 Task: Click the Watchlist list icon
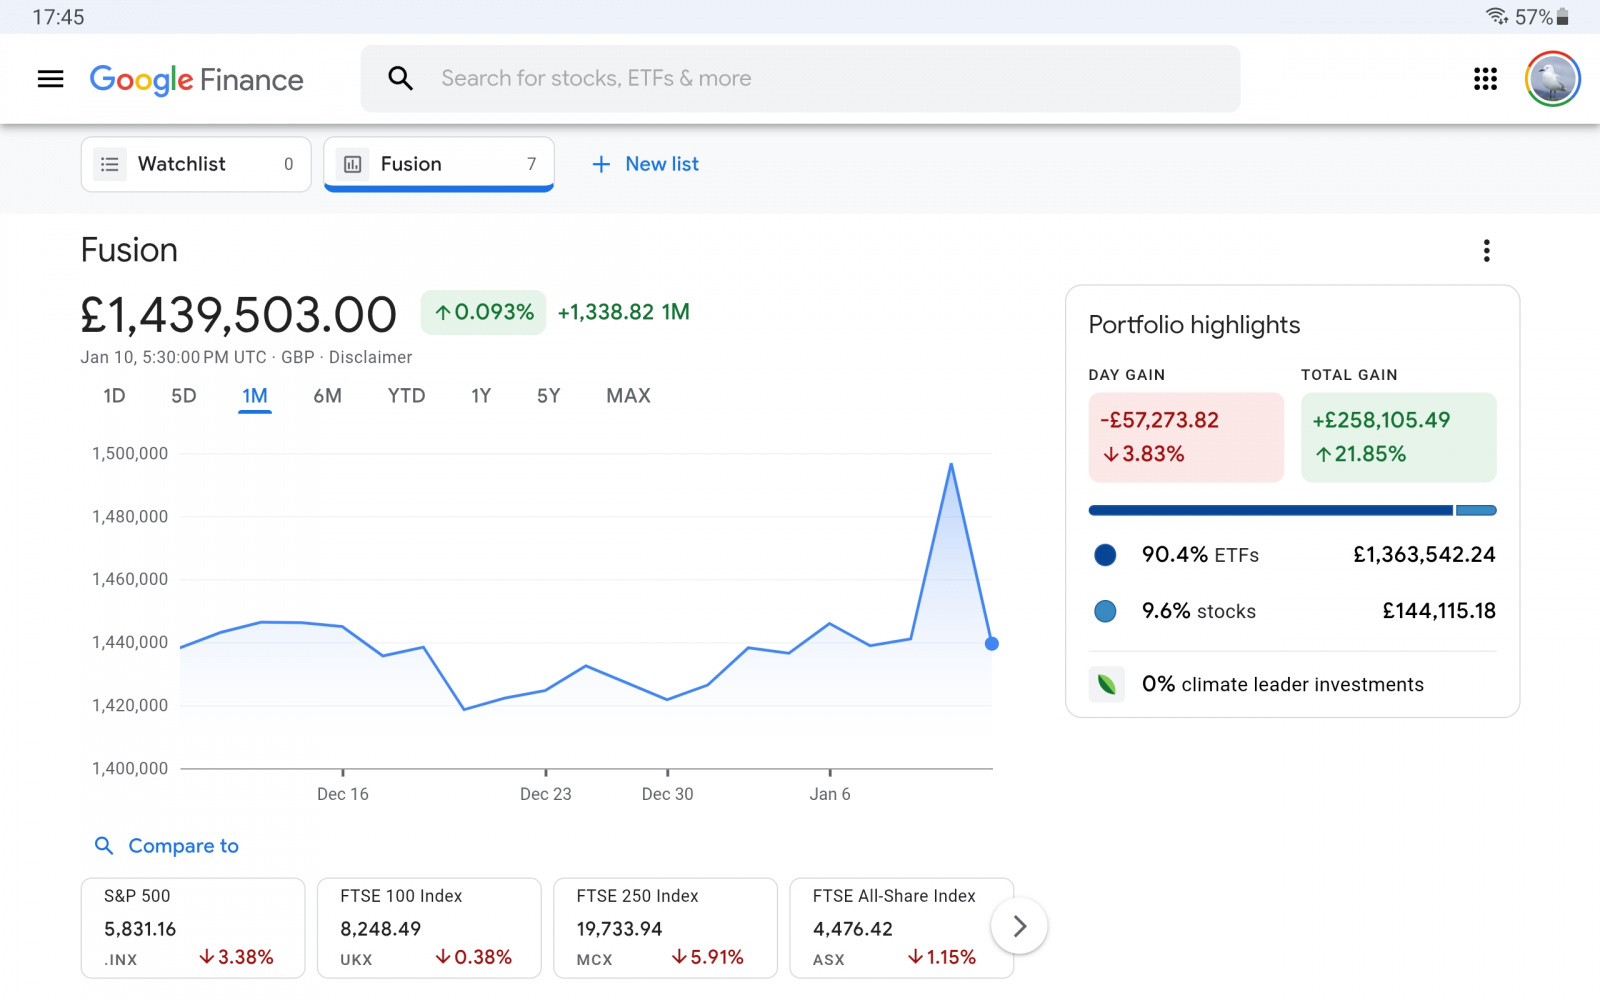tap(110, 164)
